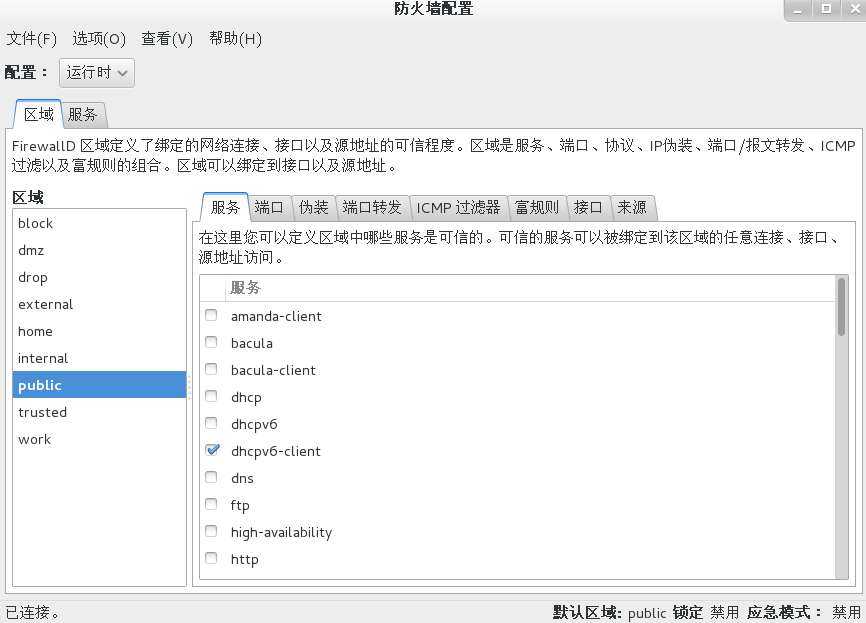This screenshot has width=866, height=623.
Task: Click the 锁定 禁用 status entry
Action: click(706, 613)
